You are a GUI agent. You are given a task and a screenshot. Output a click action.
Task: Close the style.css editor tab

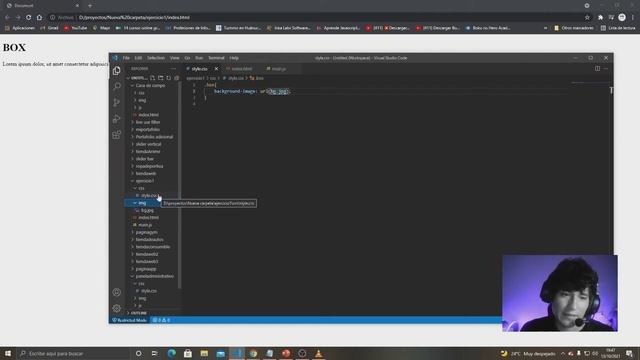click(216, 69)
